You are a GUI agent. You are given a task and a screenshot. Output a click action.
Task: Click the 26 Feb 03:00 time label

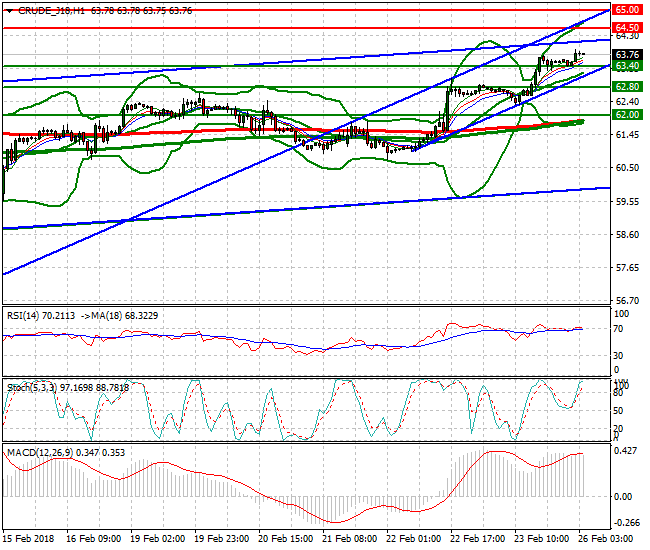(606, 539)
